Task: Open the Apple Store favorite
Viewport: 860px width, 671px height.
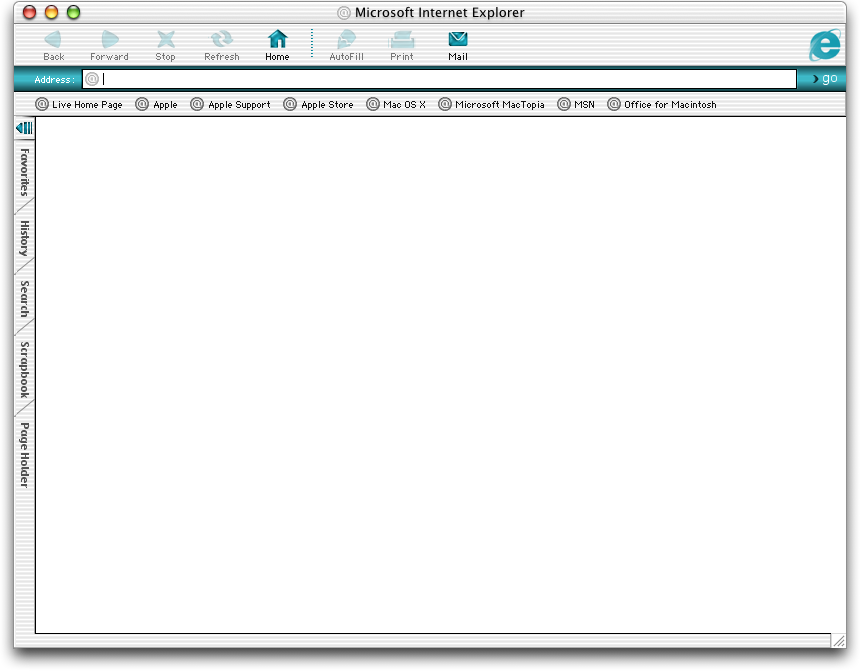Action: (318, 104)
